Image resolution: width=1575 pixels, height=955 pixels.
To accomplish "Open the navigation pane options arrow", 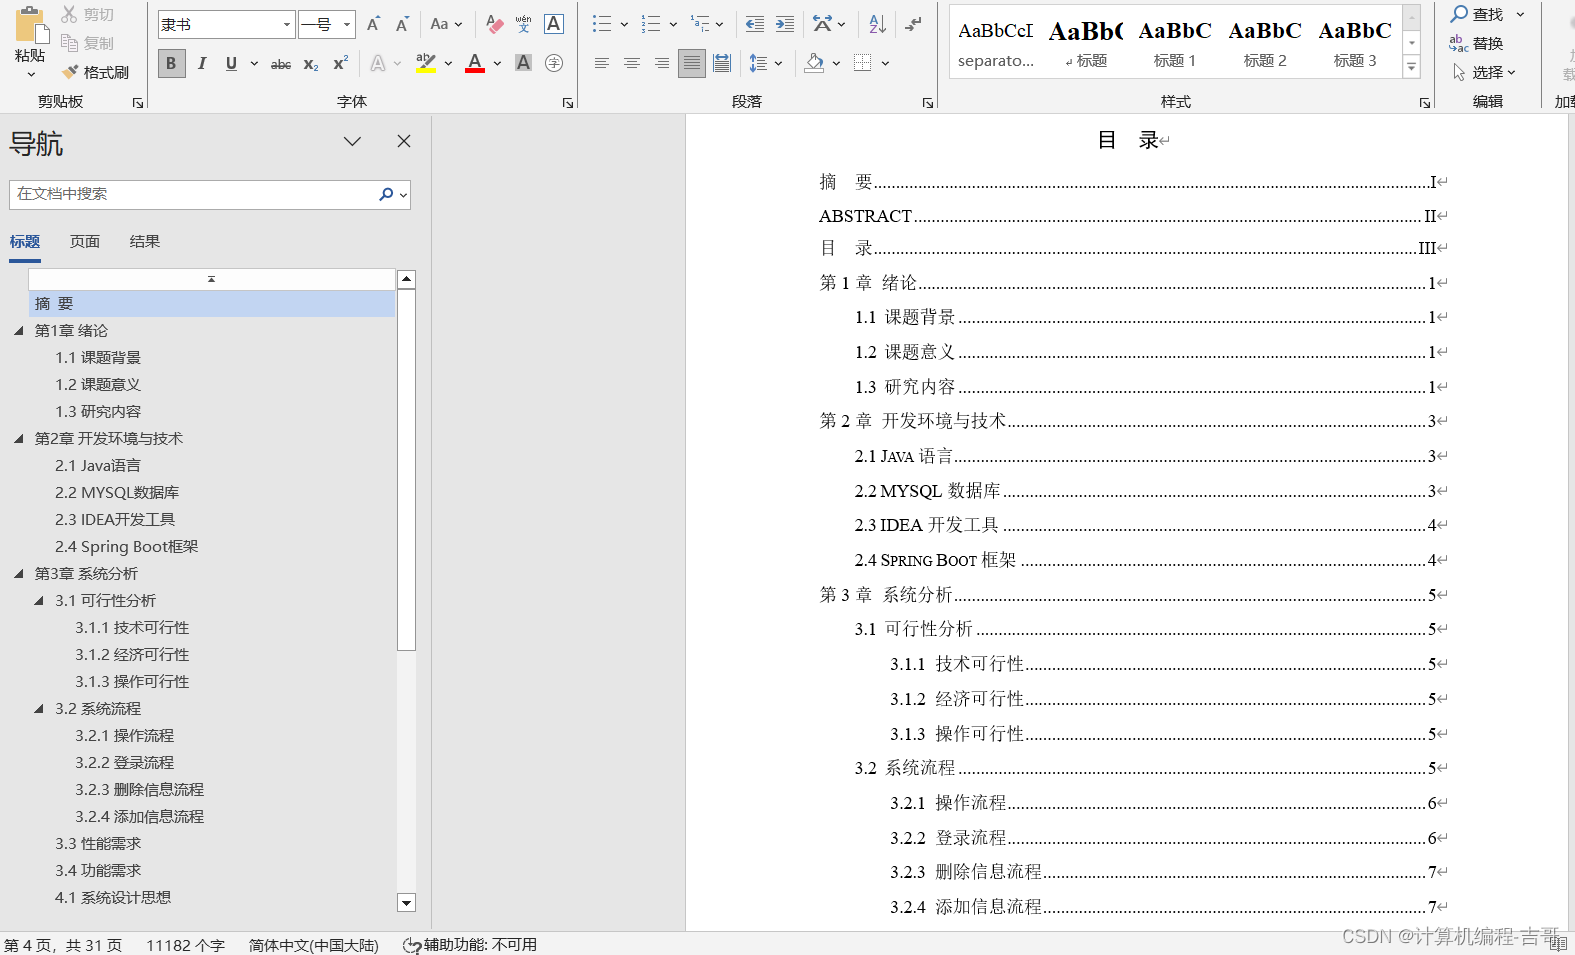I will tap(352, 141).
